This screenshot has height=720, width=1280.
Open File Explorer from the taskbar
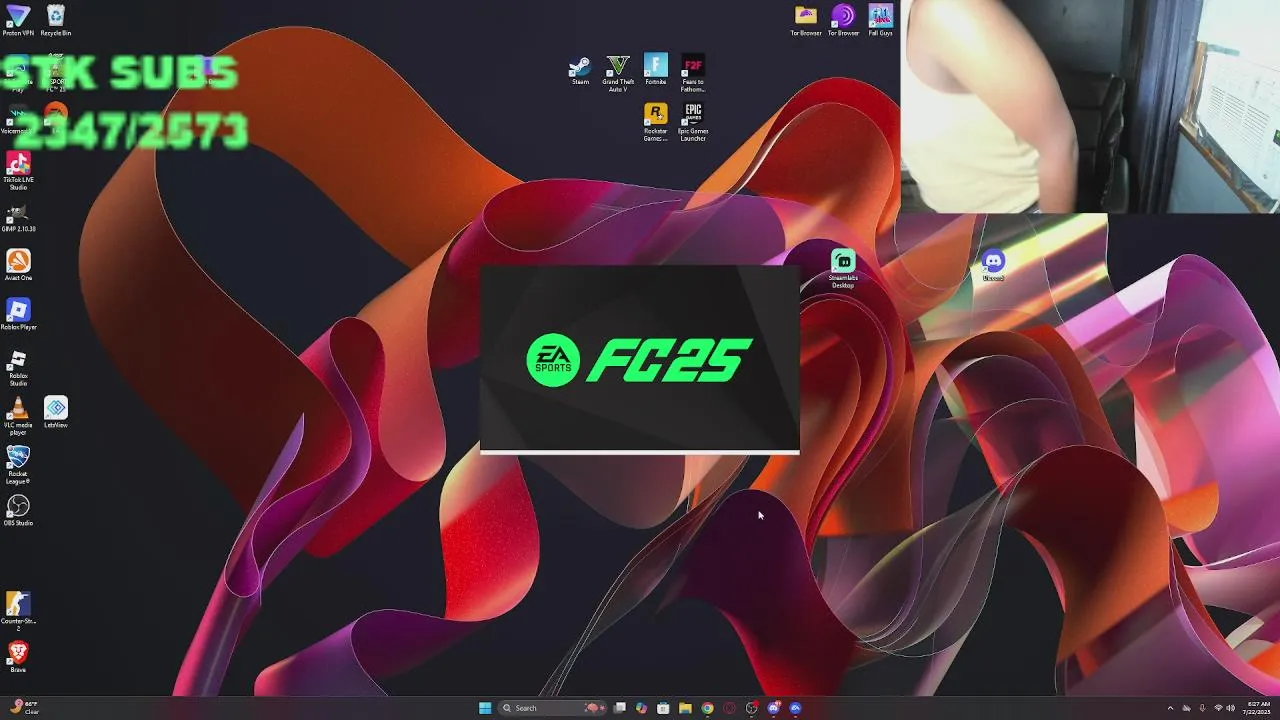pyautogui.click(x=685, y=708)
